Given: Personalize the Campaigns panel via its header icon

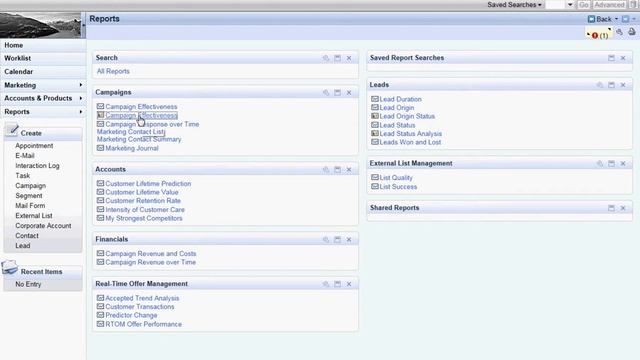Looking at the screenshot, I should click(326, 93).
